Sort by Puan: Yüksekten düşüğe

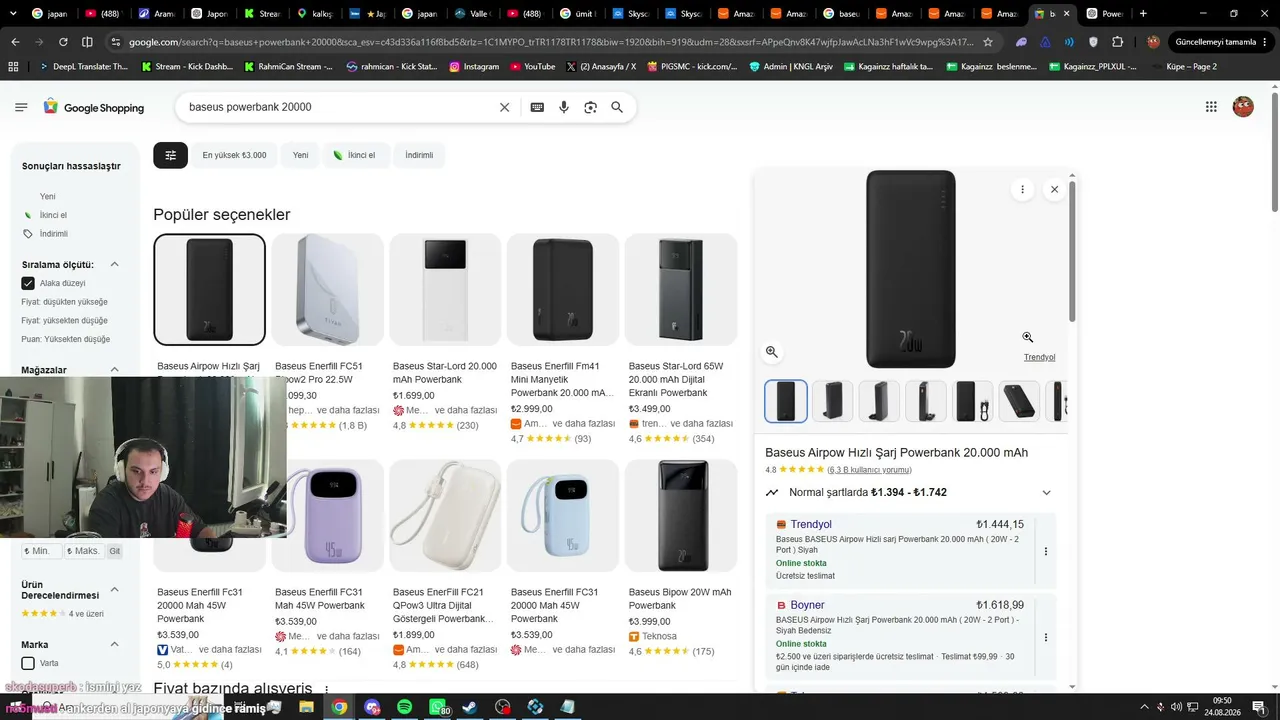pyautogui.click(x=65, y=339)
